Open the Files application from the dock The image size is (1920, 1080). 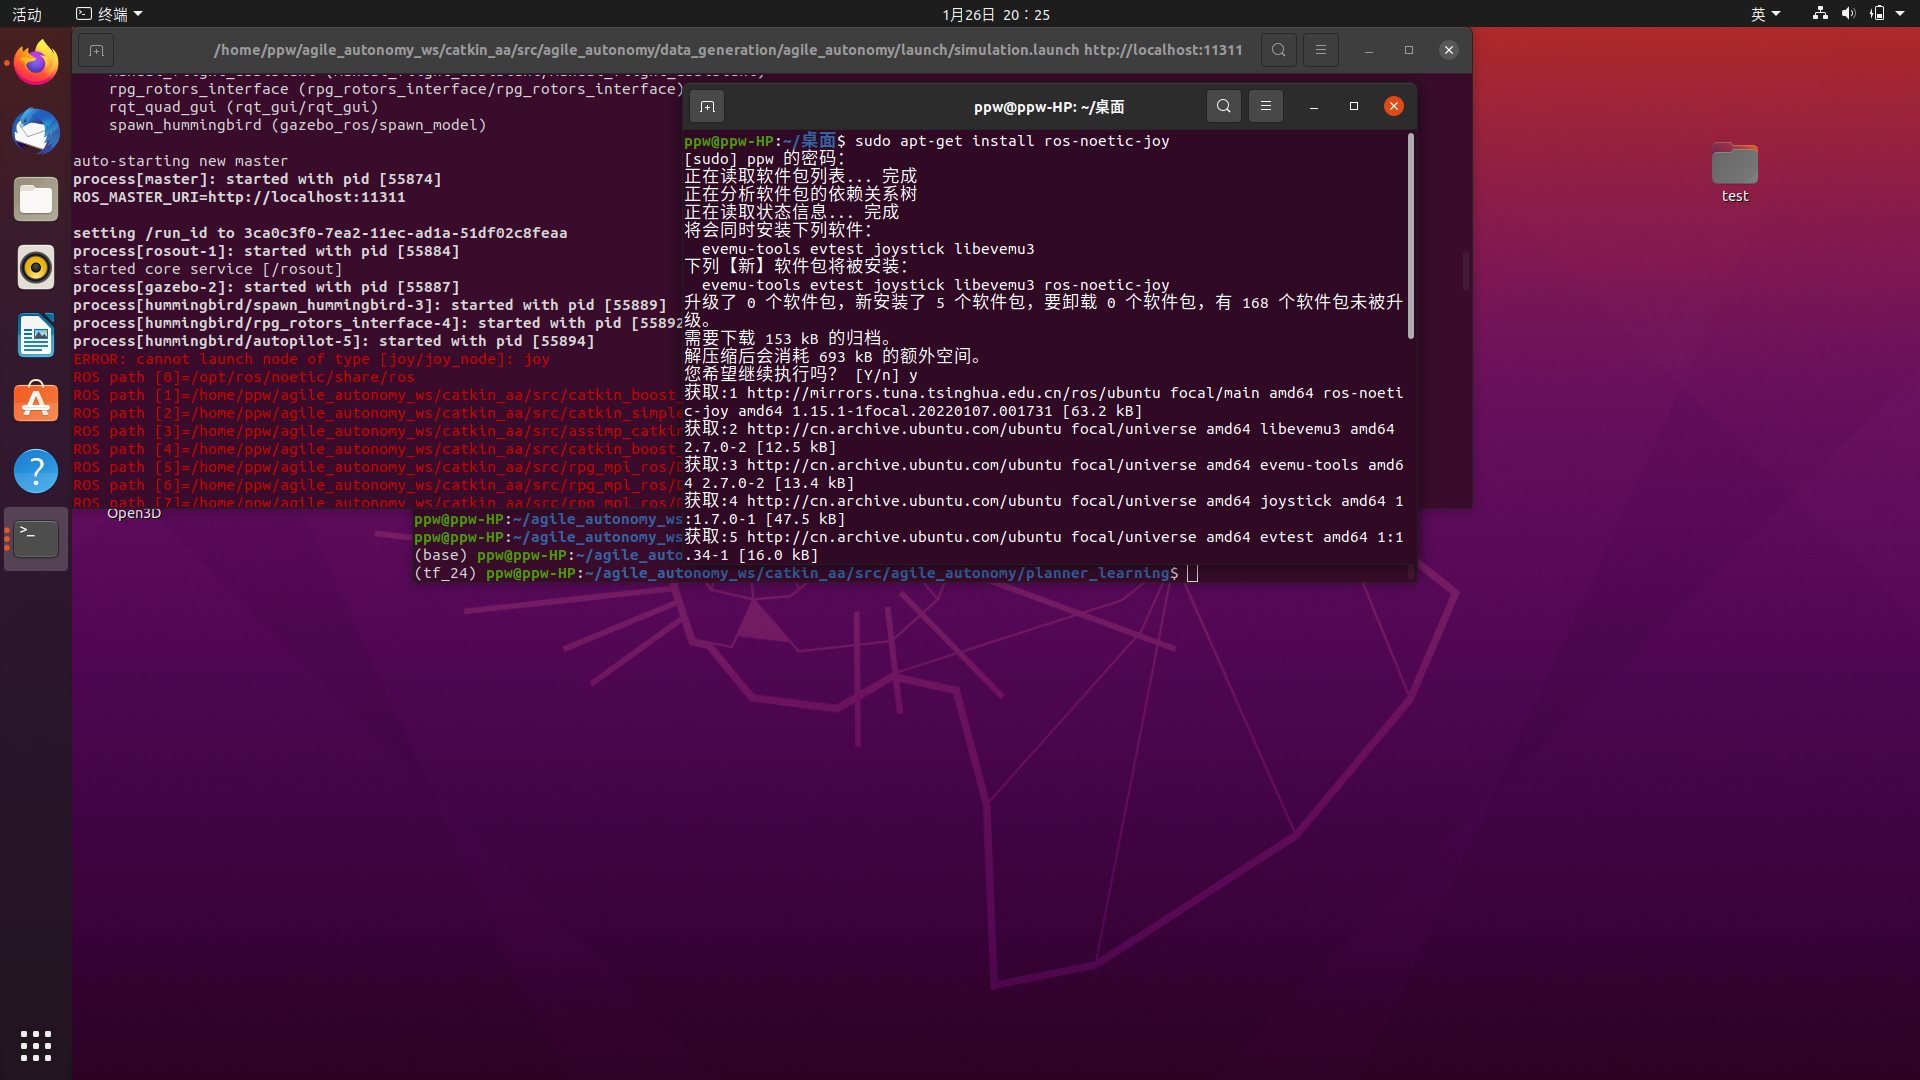pyautogui.click(x=35, y=199)
